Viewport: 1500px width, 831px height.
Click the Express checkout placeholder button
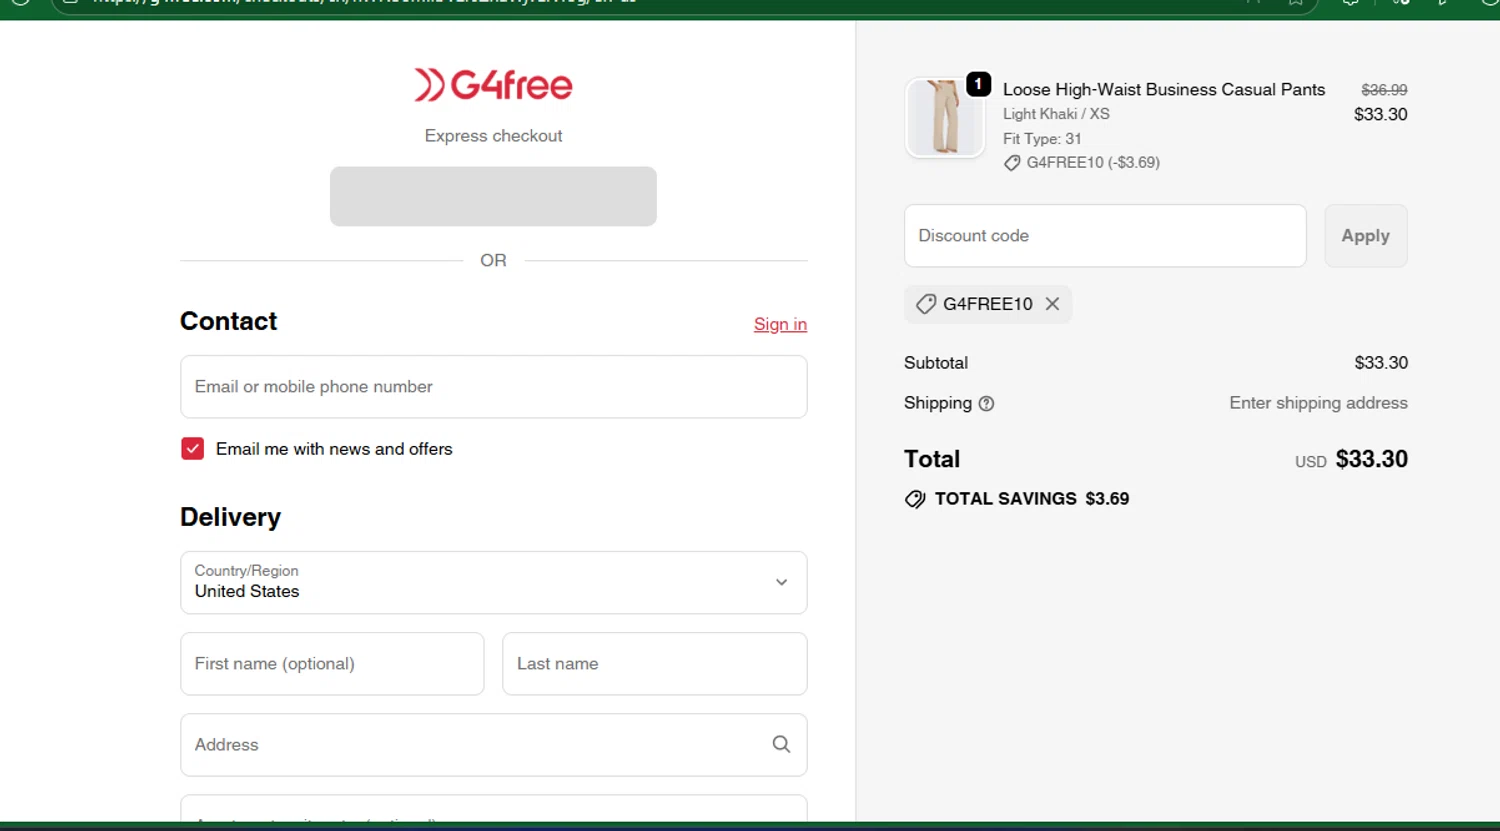(x=493, y=196)
